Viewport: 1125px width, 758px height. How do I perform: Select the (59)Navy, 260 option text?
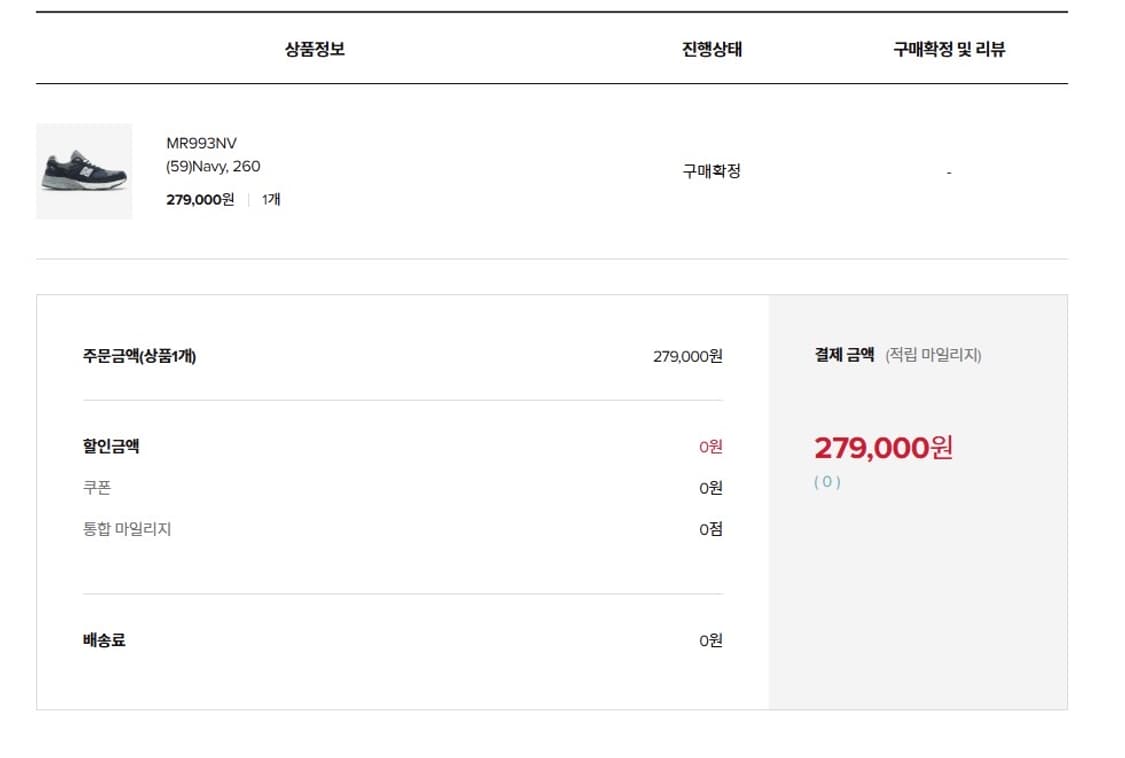tap(212, 166)
